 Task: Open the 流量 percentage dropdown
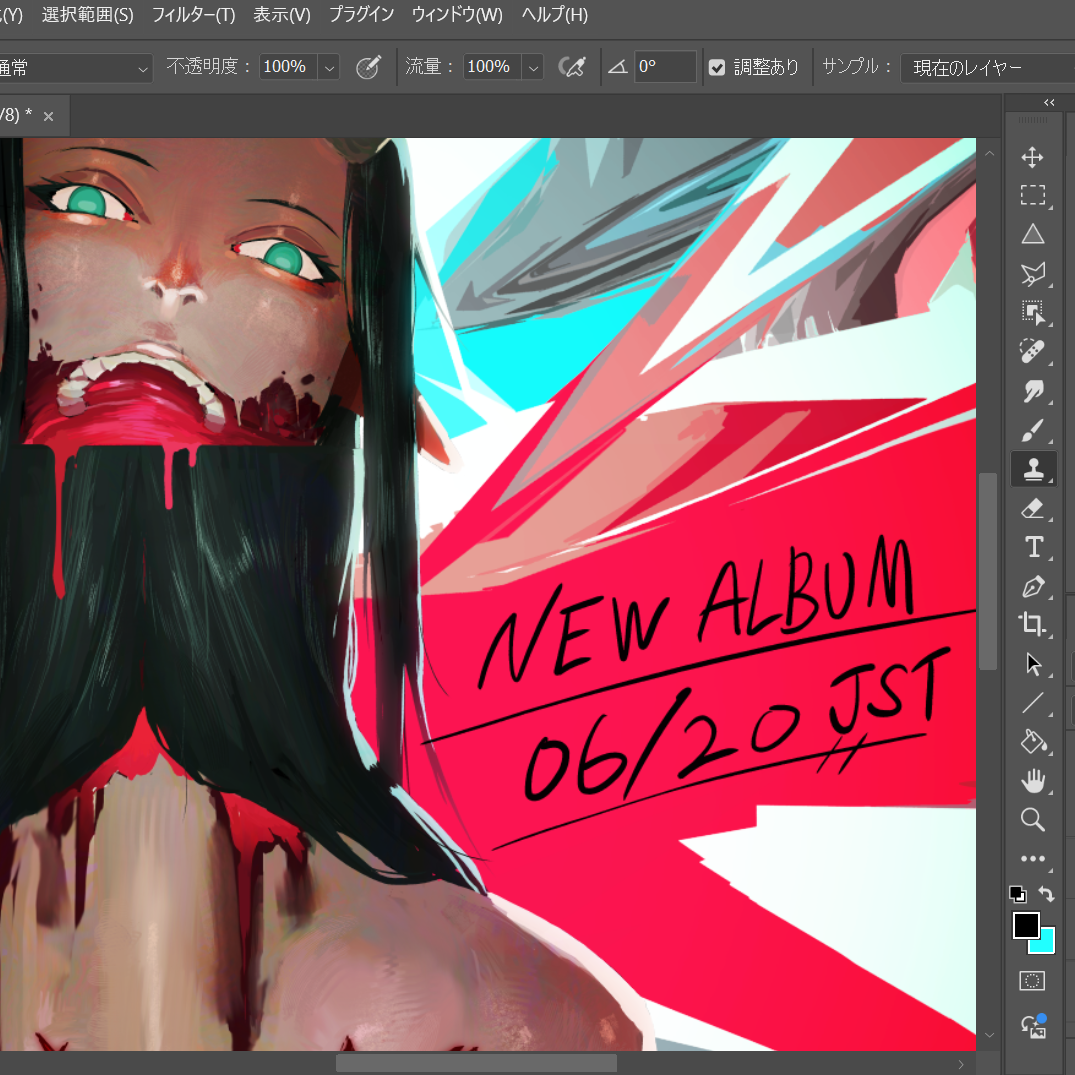click(533, 67)
